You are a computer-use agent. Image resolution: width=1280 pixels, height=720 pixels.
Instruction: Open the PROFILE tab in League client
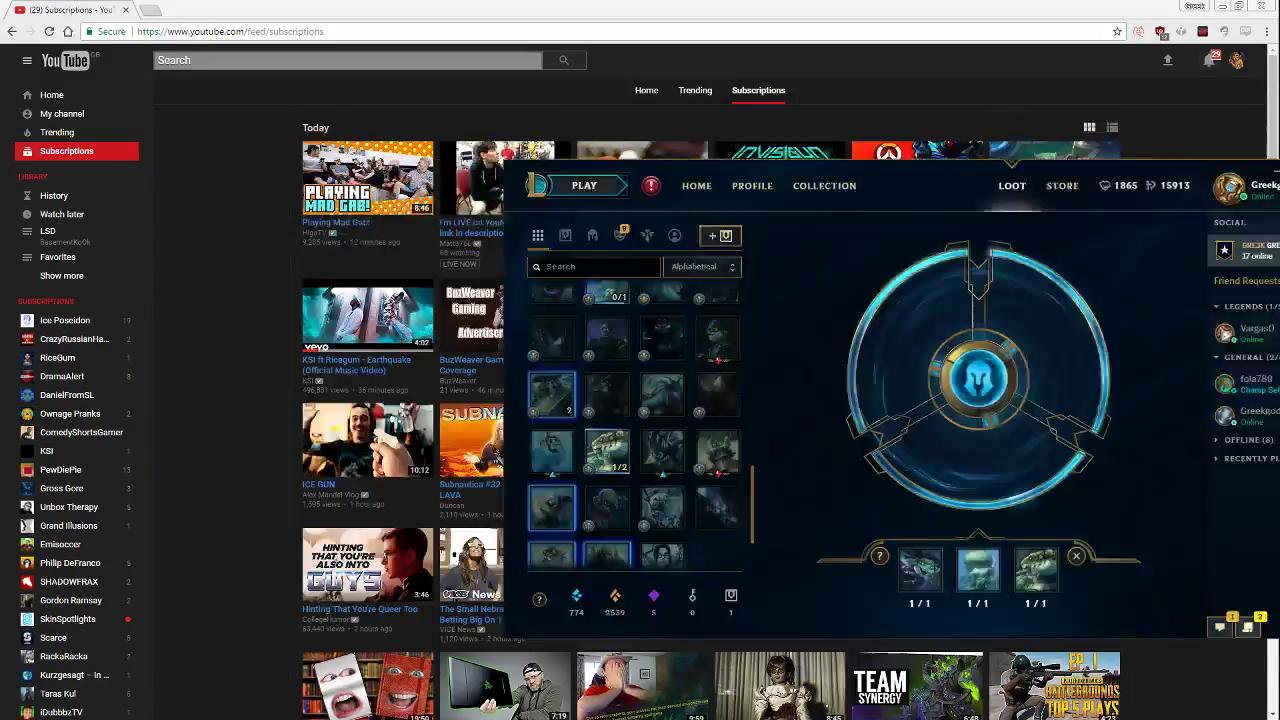point(752,186)
